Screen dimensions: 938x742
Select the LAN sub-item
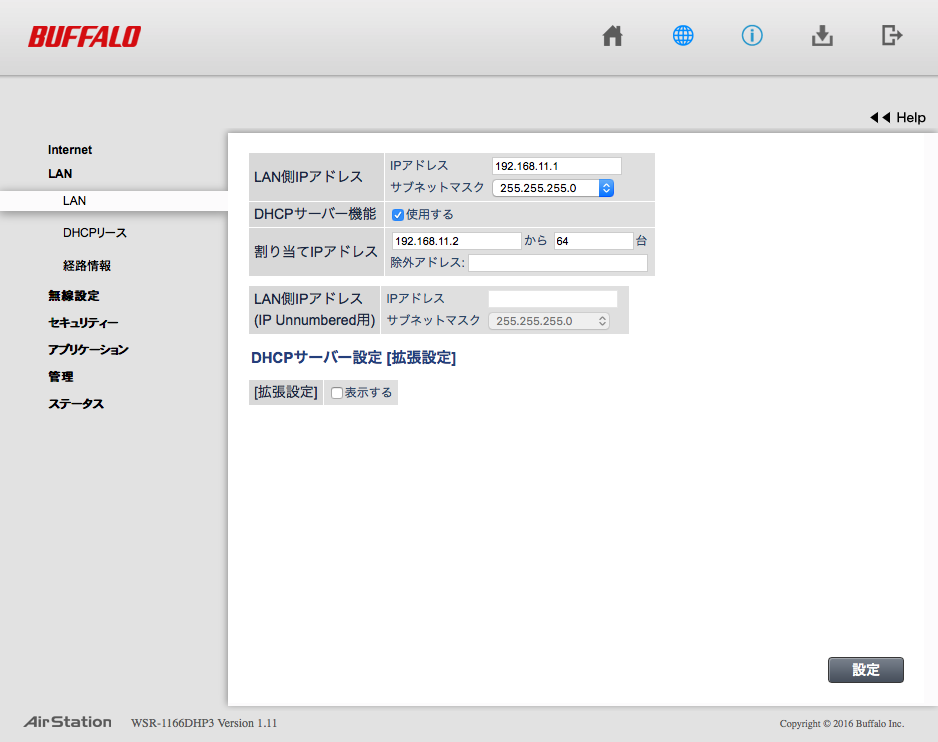tap(74, 200)
